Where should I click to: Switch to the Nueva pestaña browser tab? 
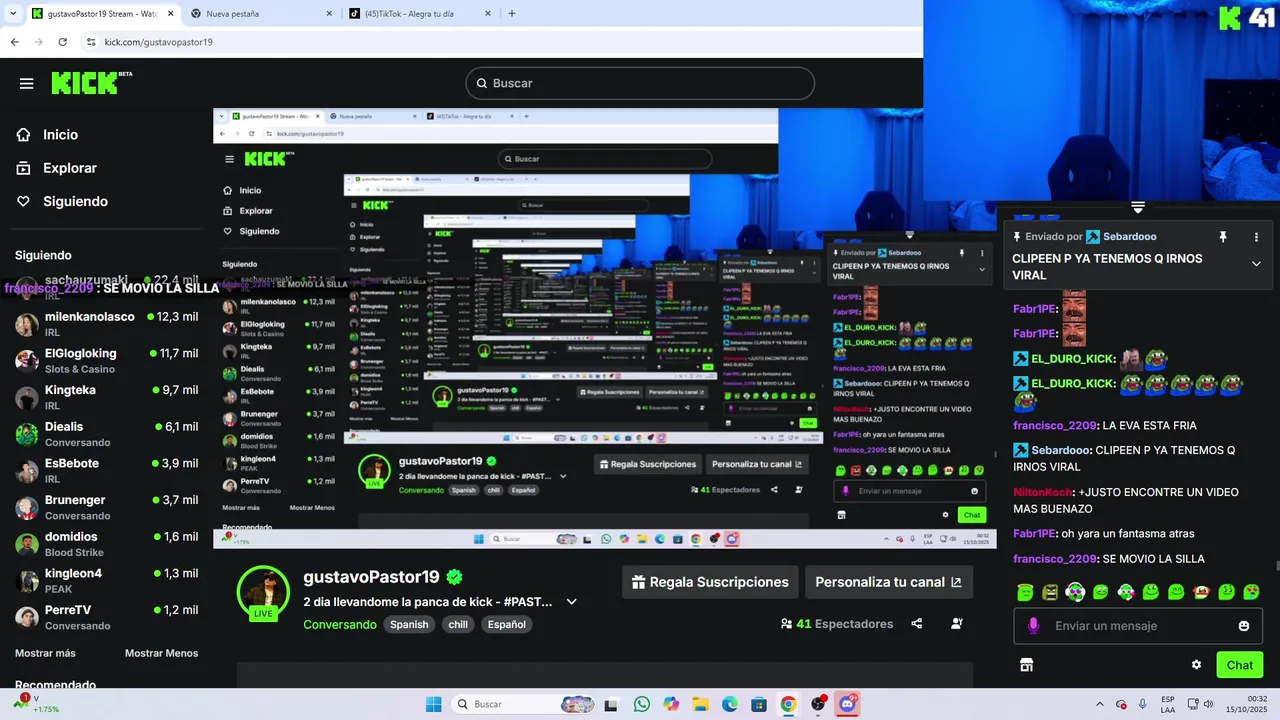pyautogui.click(x=261, y=14)
